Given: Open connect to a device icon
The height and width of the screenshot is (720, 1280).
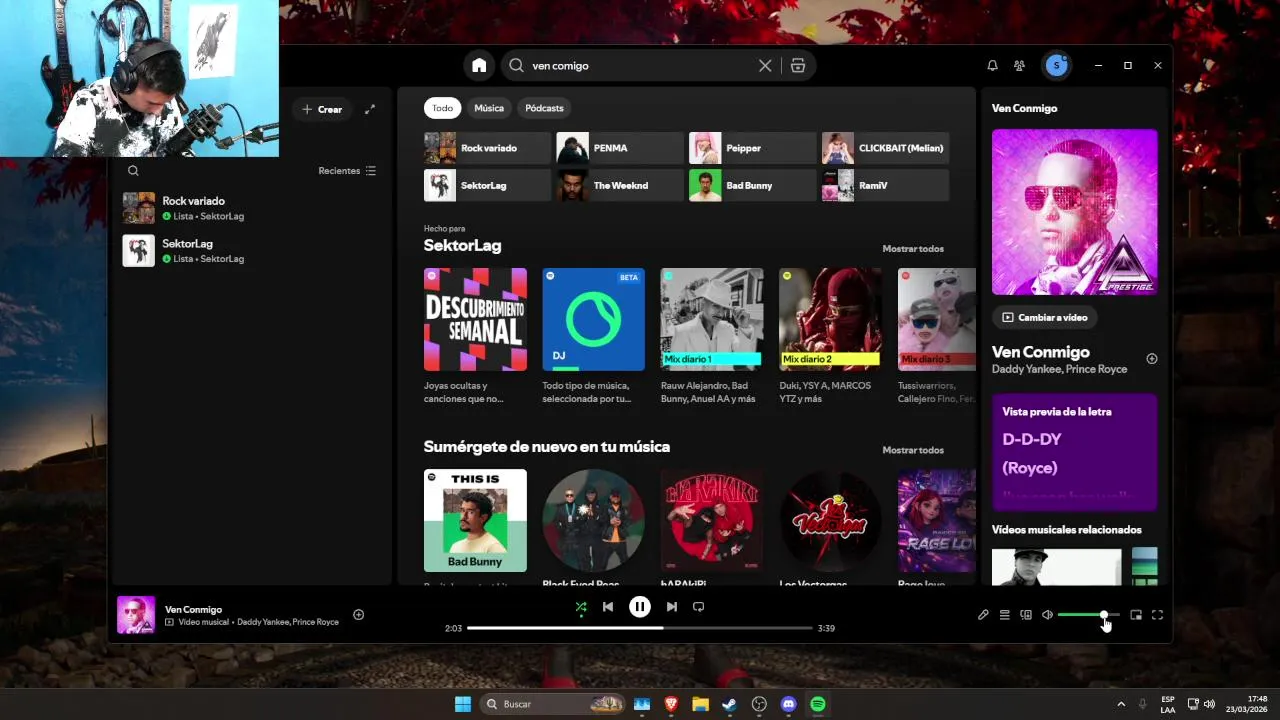Looking at the screenshot, I should tap(1026, 615).
